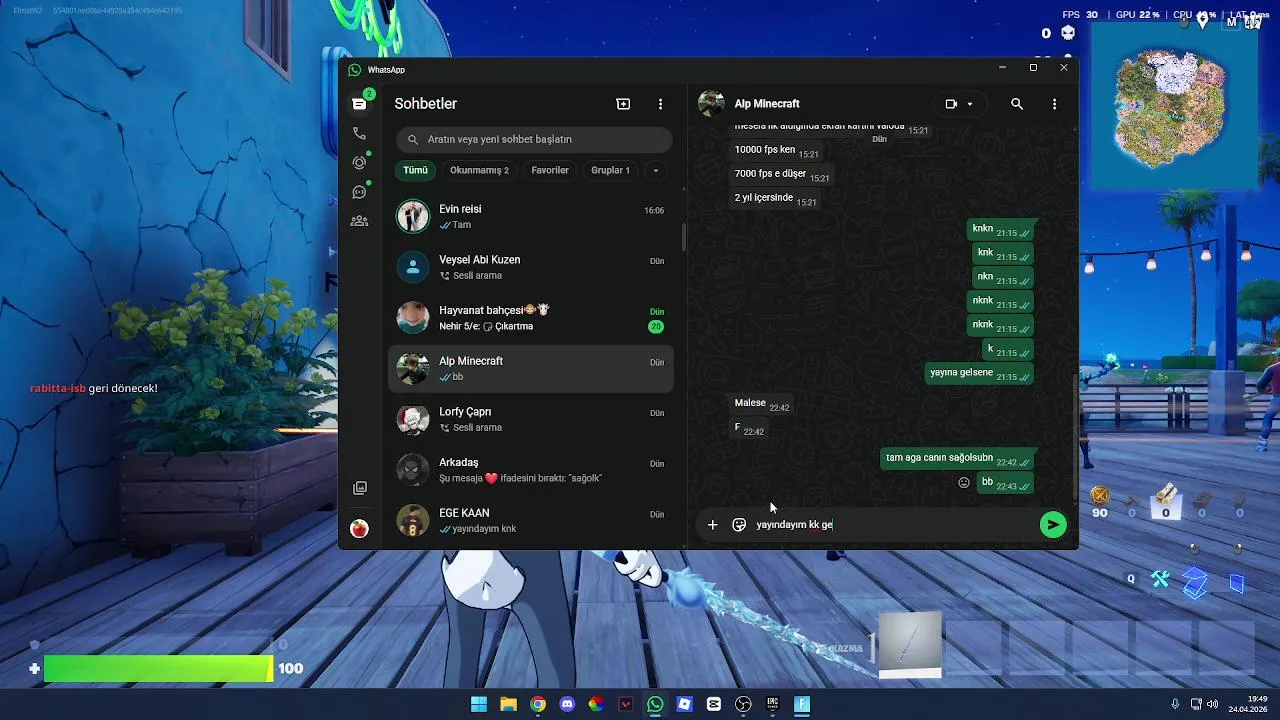Click the Alp Minecraft avatar in the chat header
The height and width of the screenshot is (720, 1280).
pyautogui.click(x=711, y=104)
